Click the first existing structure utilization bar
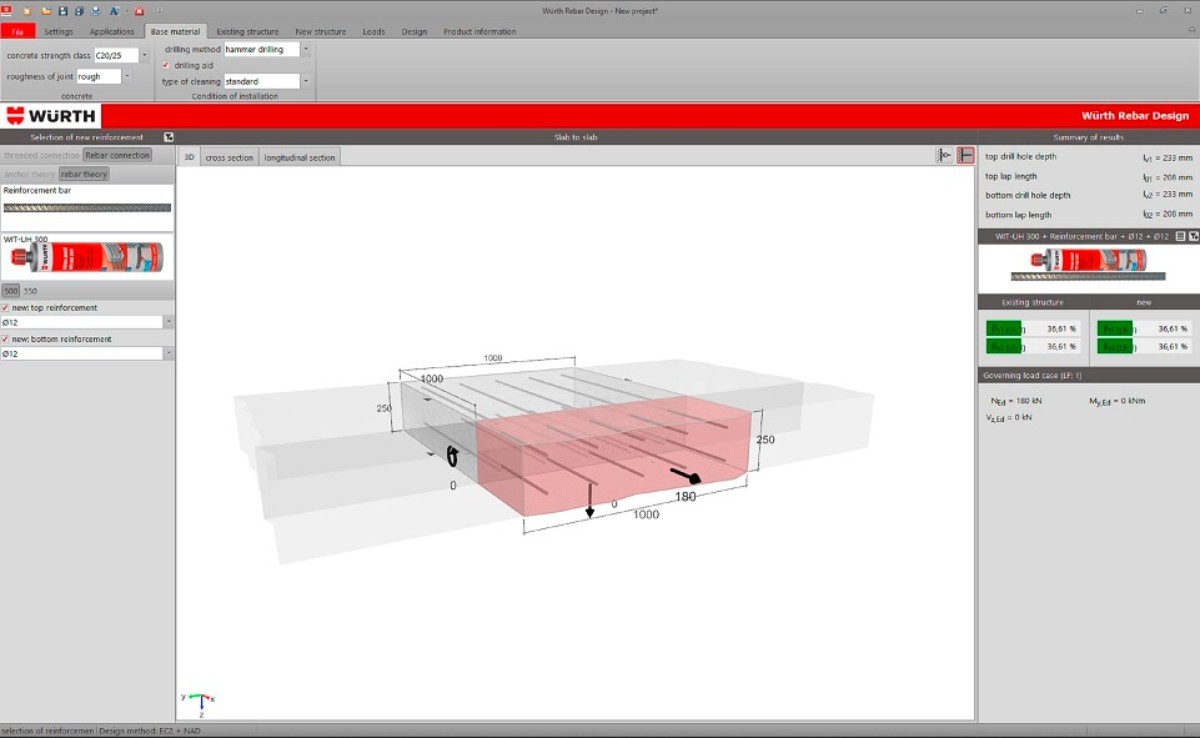This screenshot has height=738, width=1200. 1004,328
